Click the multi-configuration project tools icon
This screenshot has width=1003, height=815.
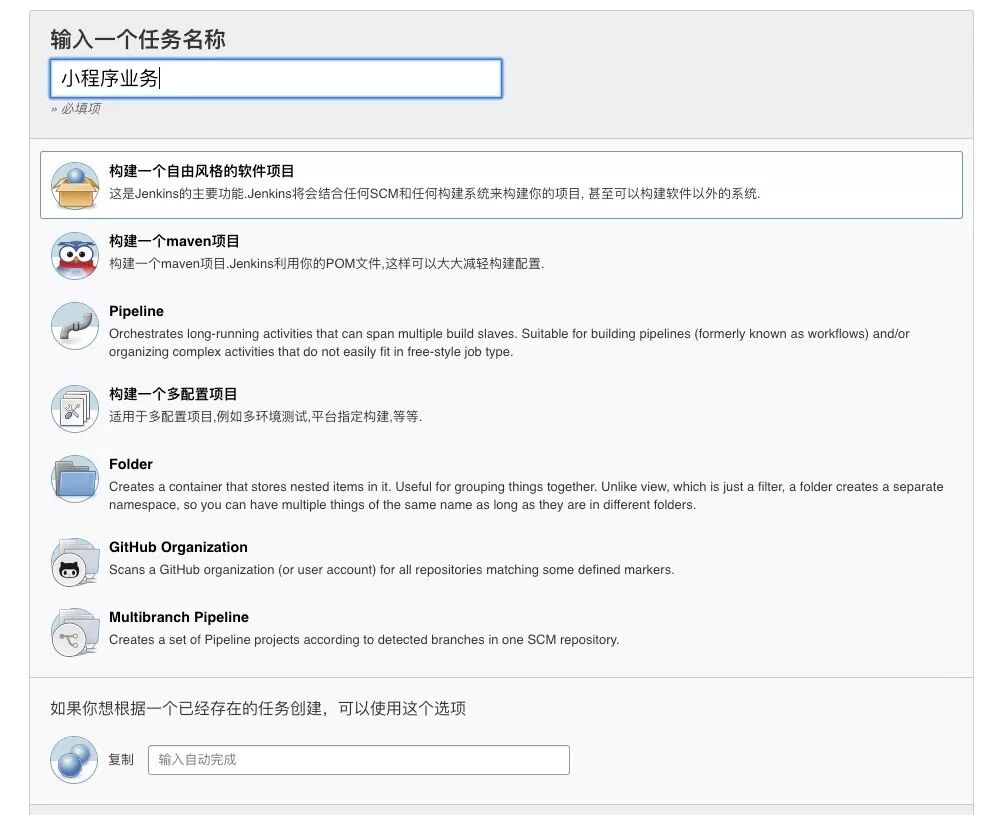75,409
